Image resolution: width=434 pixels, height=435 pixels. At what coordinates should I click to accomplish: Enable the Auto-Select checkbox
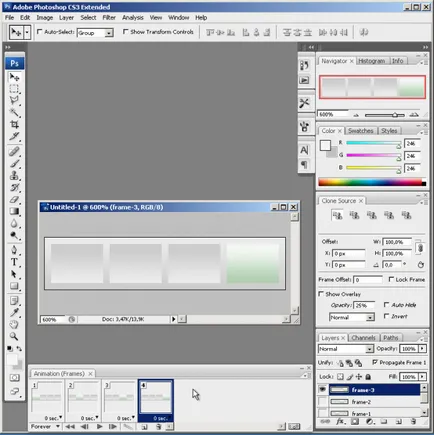40,32
